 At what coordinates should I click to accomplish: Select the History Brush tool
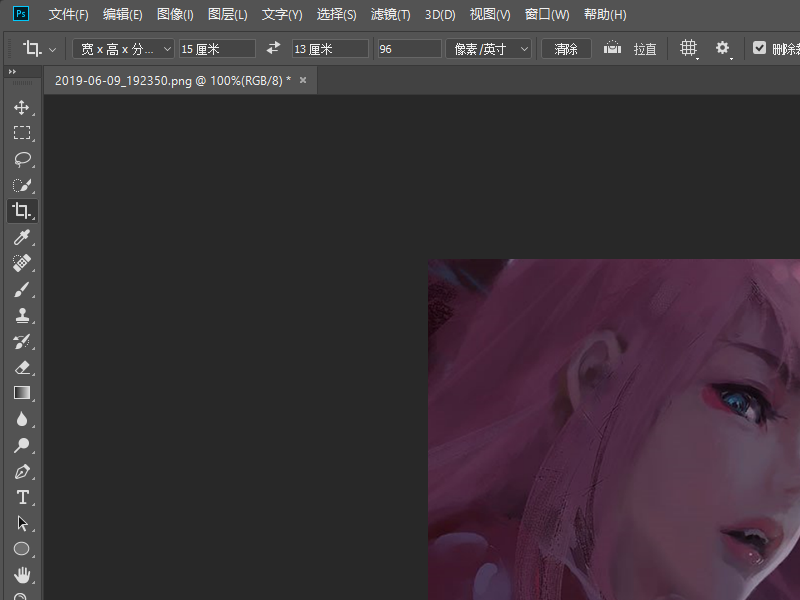point(21,341)
